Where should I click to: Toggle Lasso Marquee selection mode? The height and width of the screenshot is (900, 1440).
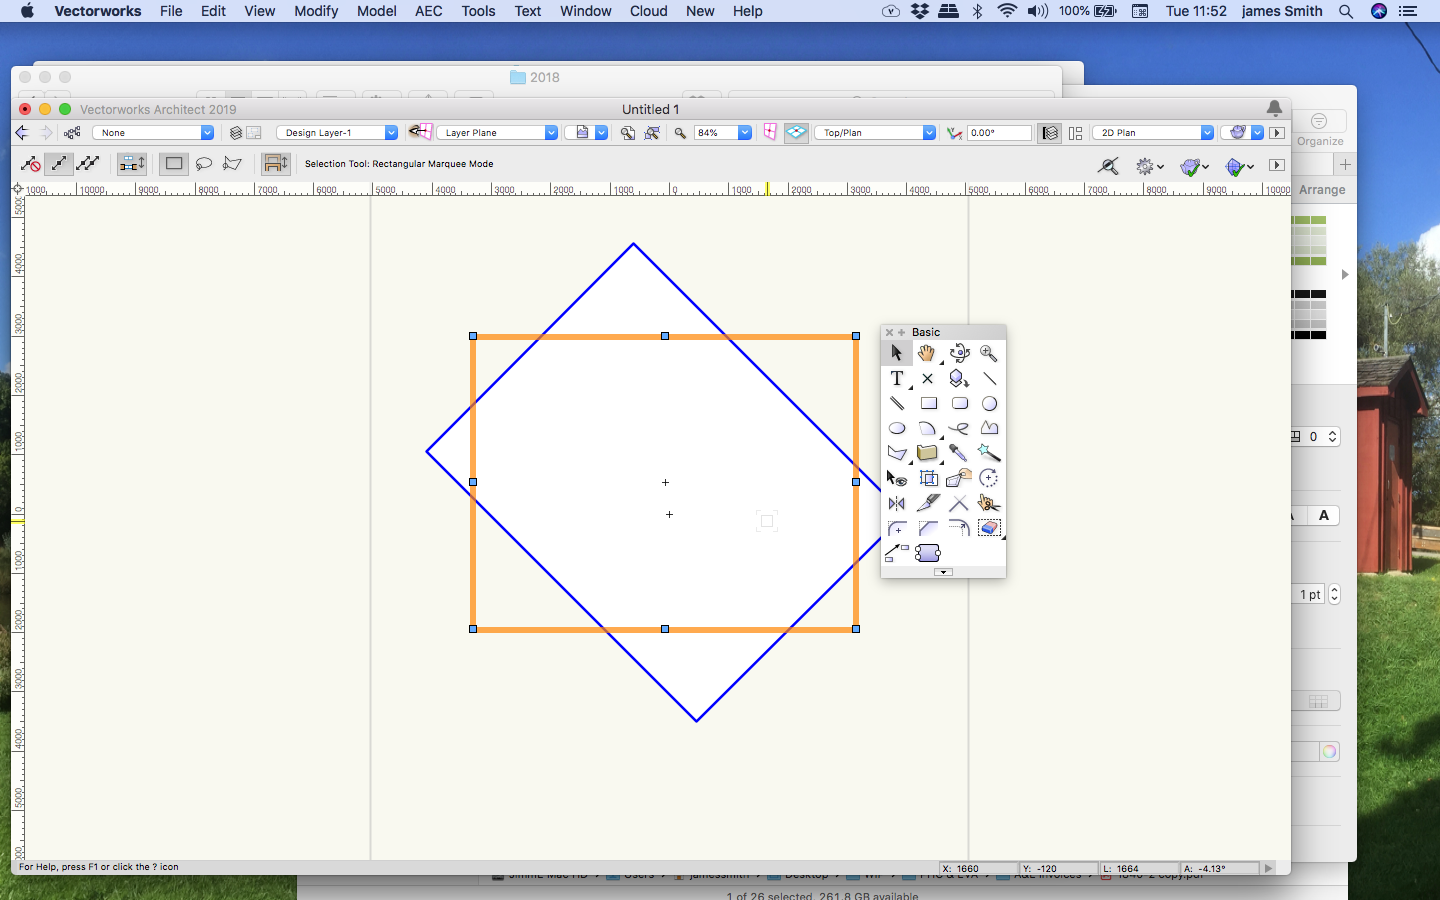(x=204, y=164)
